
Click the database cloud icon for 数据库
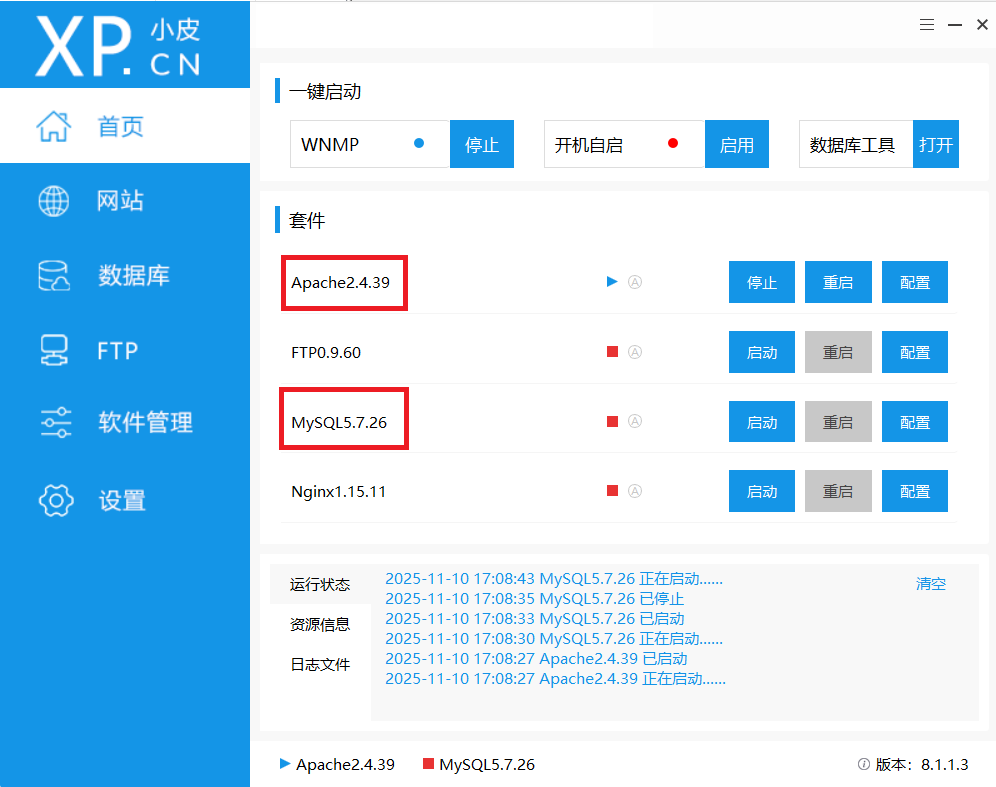click(54, 276)
